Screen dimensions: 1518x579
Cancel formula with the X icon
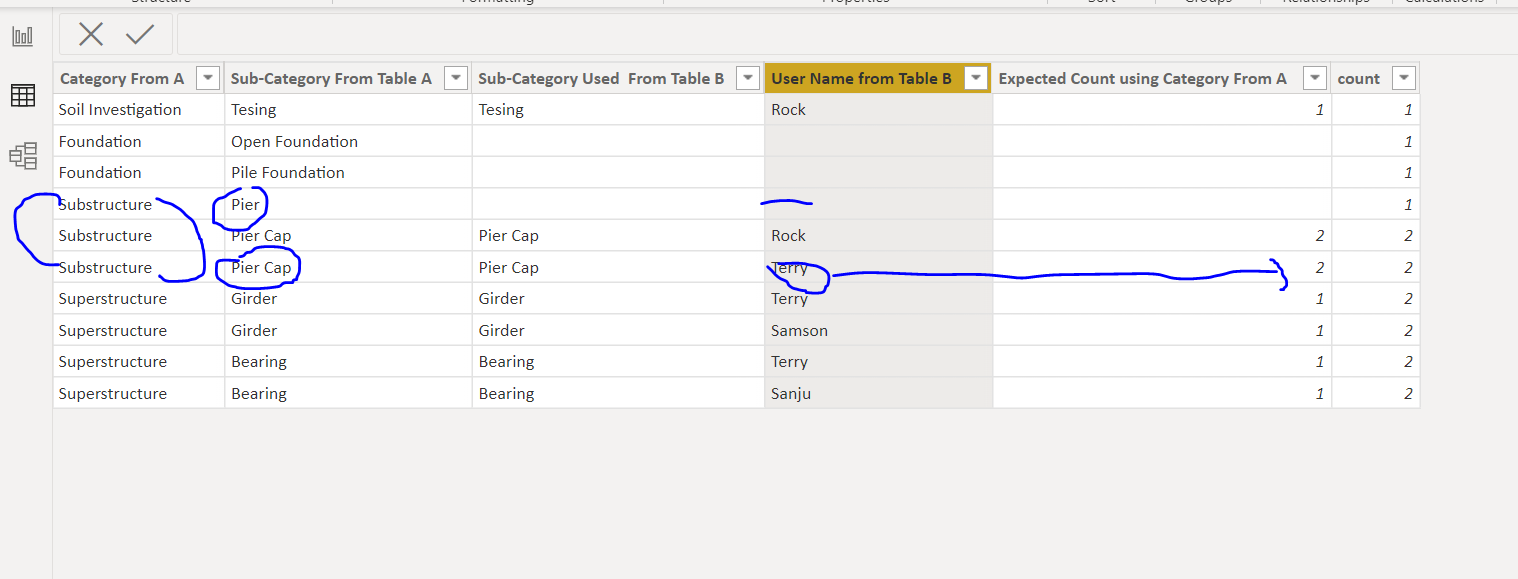[91, 35]
